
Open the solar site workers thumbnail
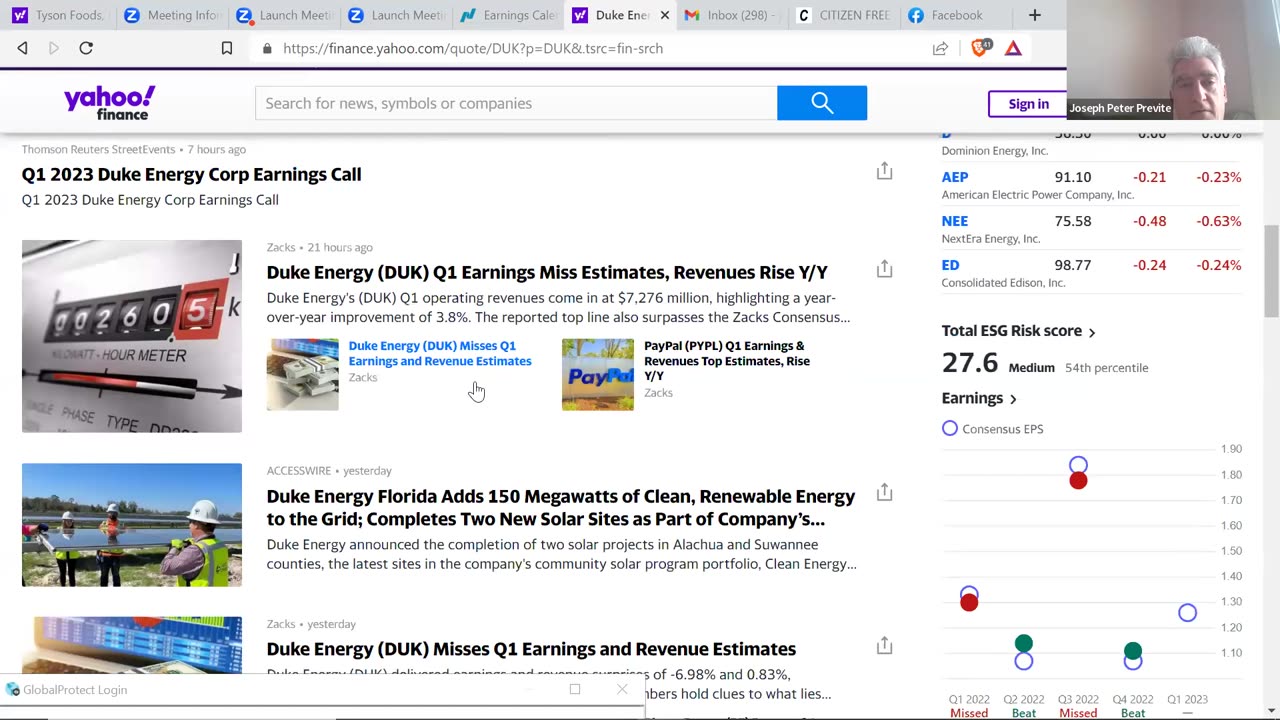pos(132,525)
